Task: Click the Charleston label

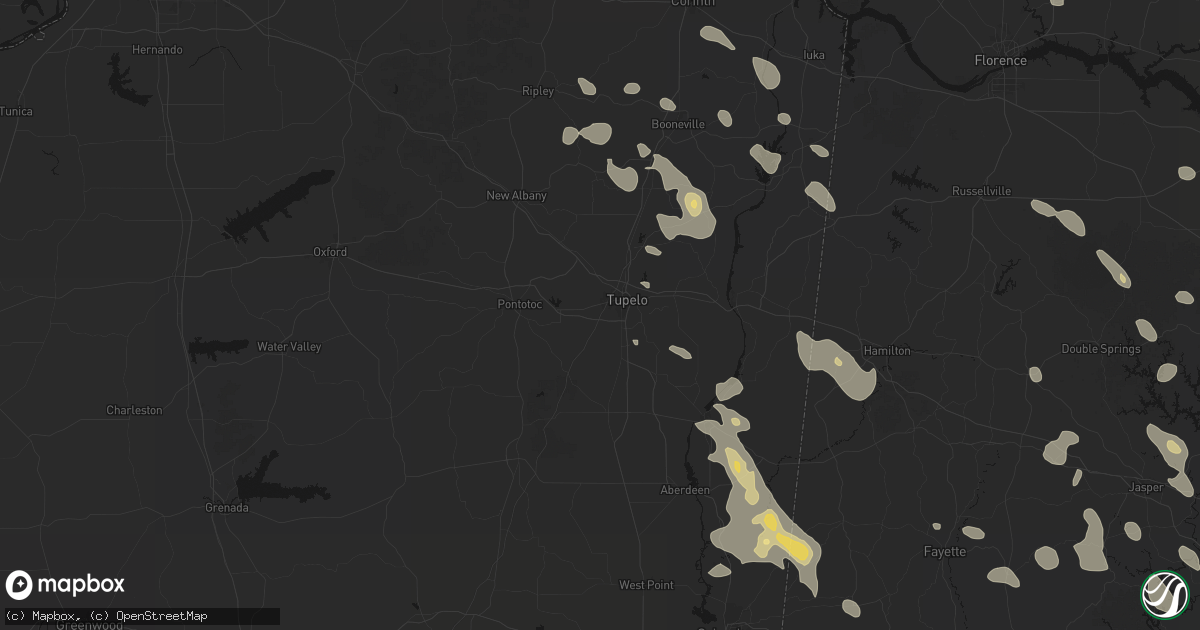Action: [134, 410]
